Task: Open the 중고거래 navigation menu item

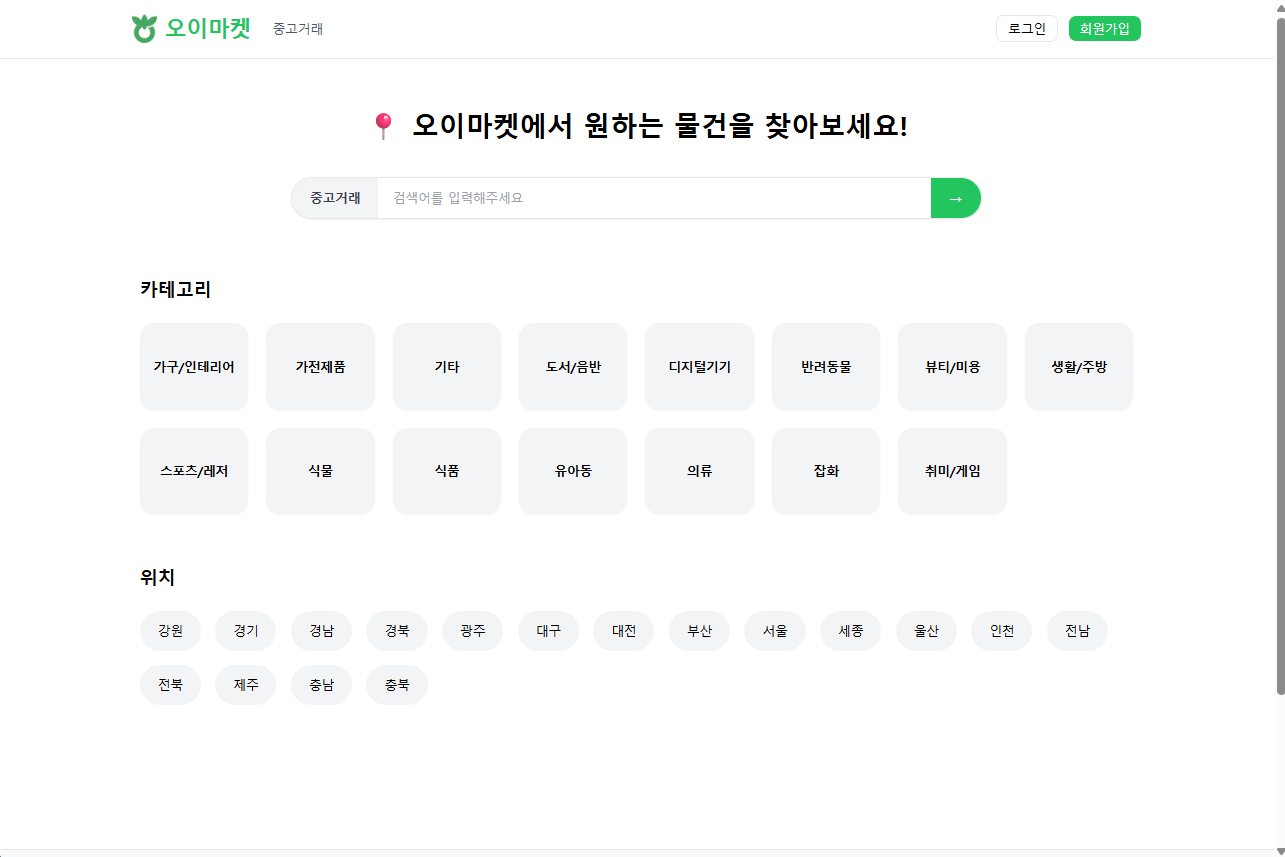Action: tap(298, 29)
